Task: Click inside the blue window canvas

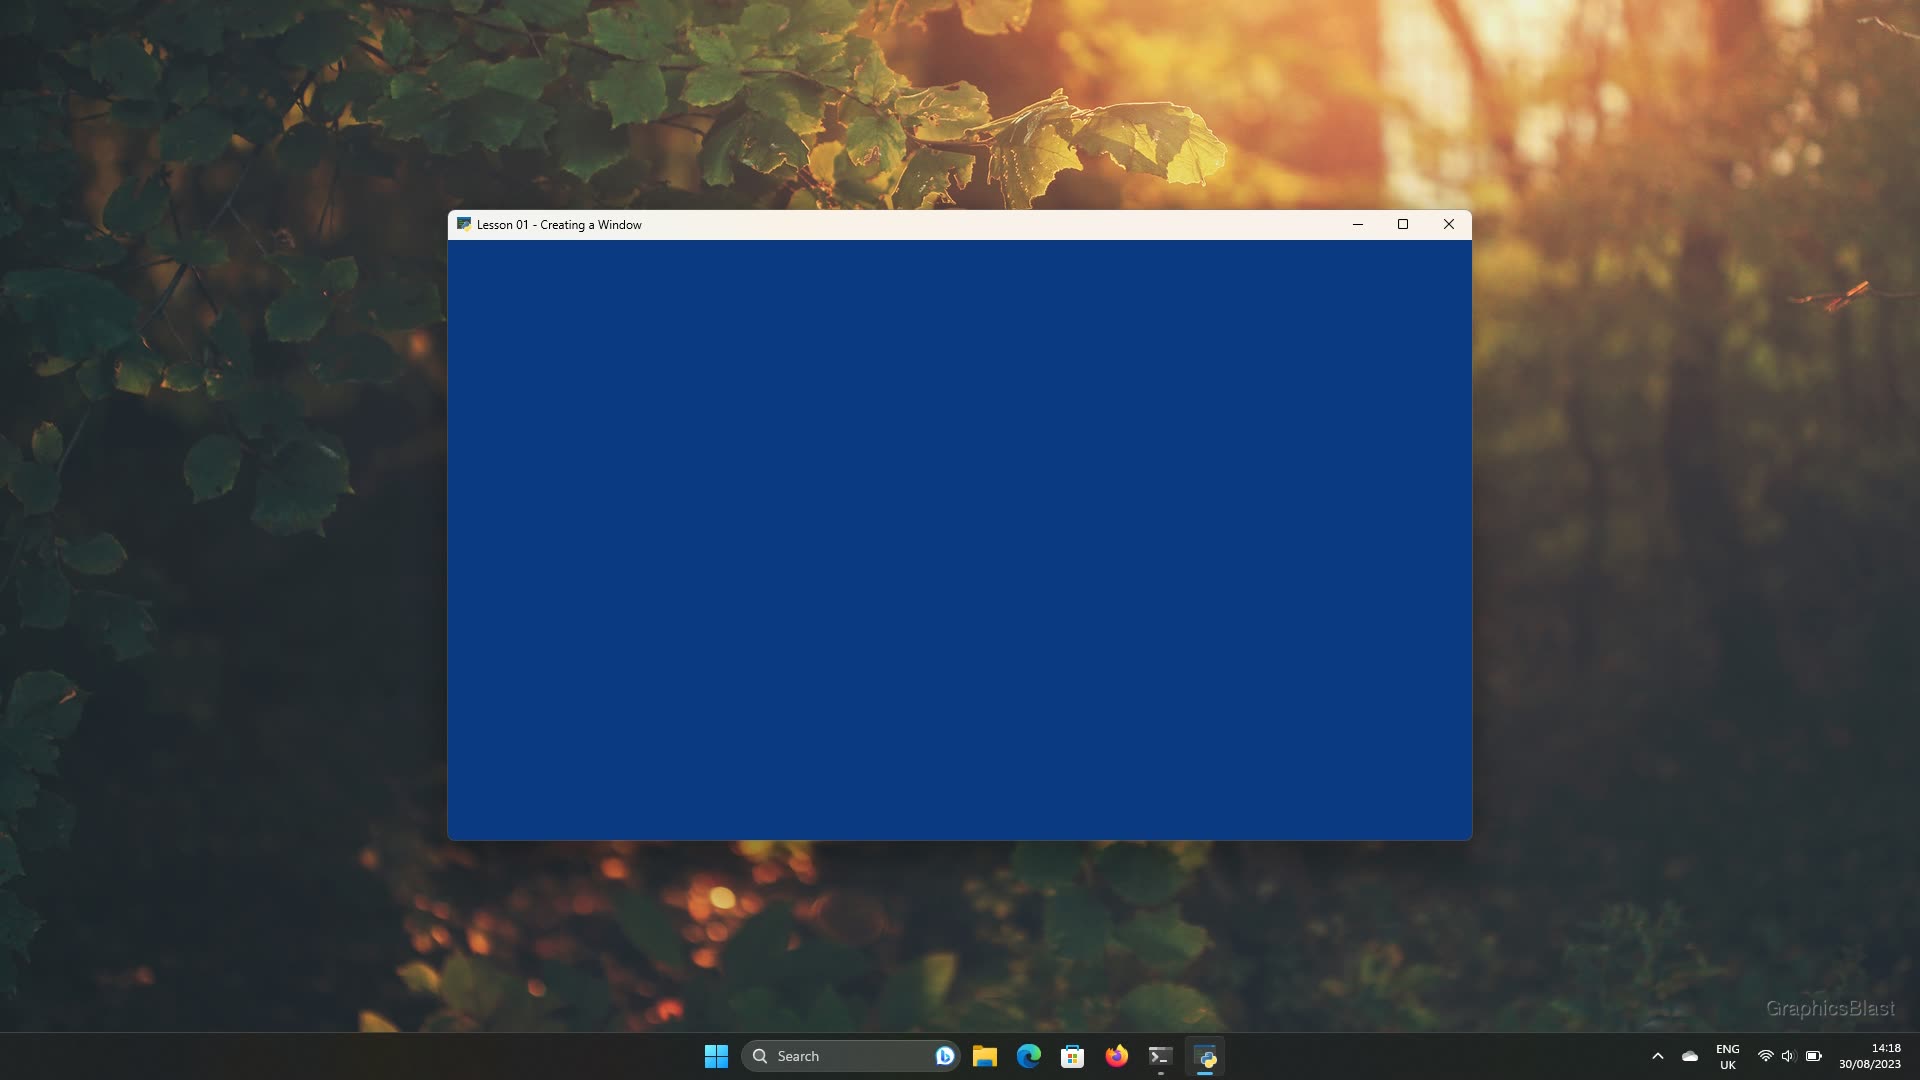Action: [x=960, y=540]
